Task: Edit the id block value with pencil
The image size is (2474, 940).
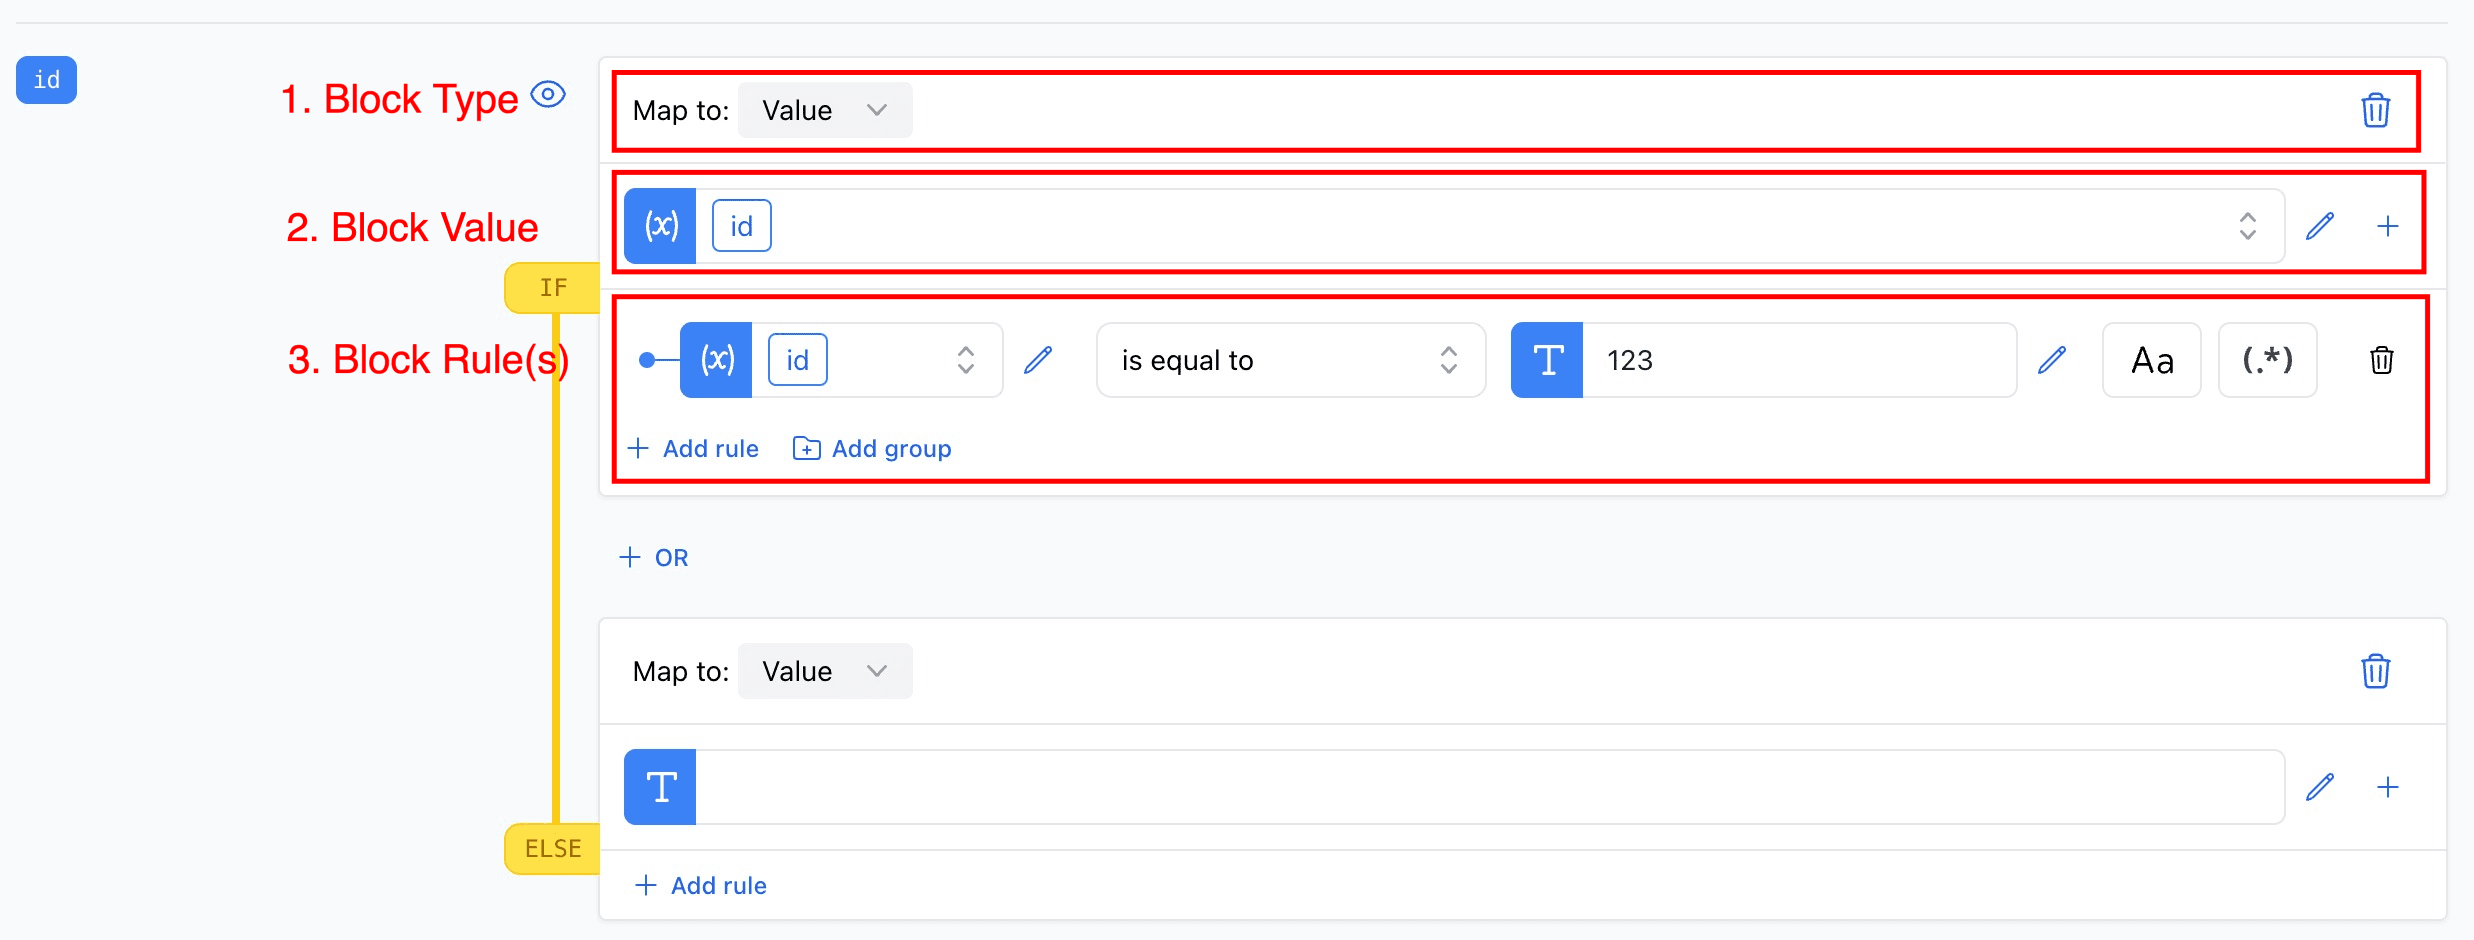Action: click(2320, 226)
